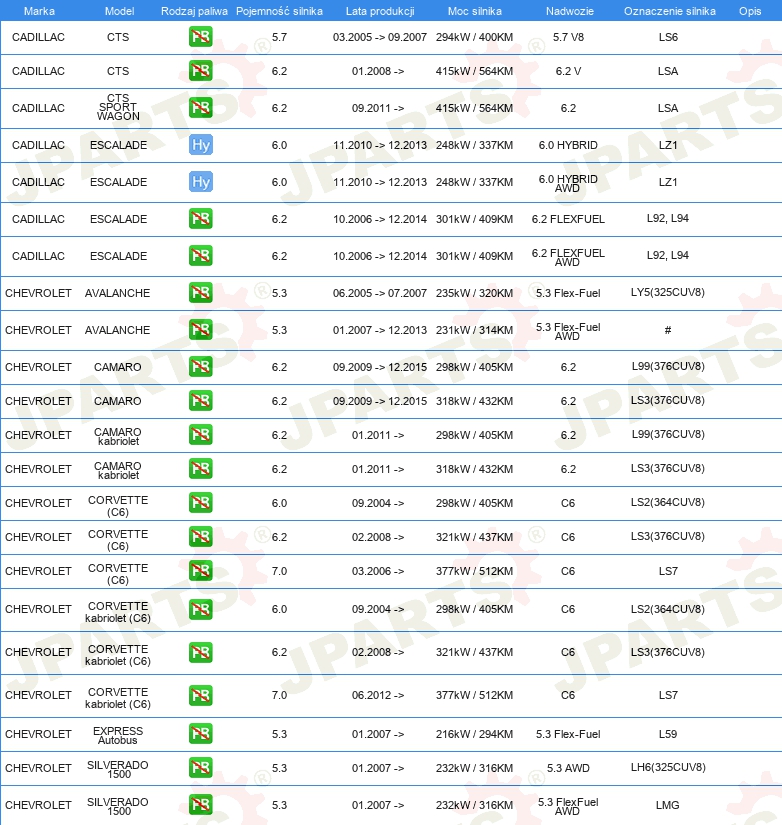
Task: Click the Lata produkcji column header
Action: click(380, 11)
